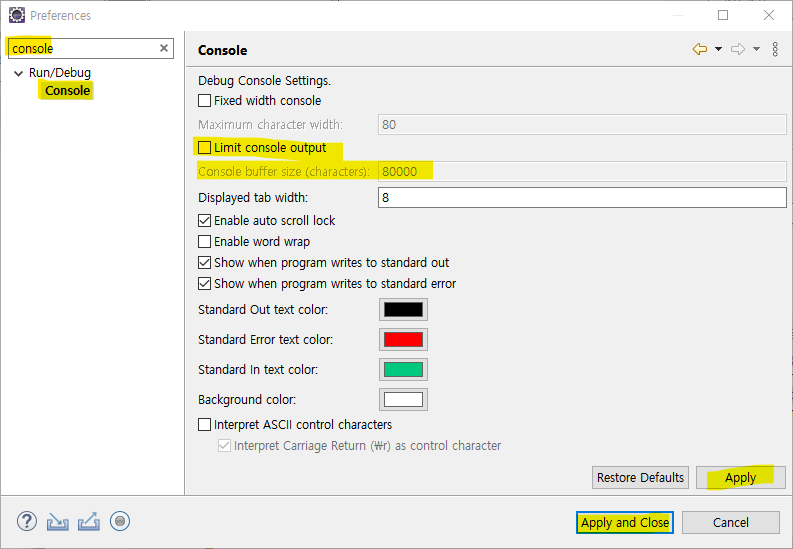Click the Export preferences icon
Image resolution: width=793 pixels, height=549 pixels.
click(89, 522)
